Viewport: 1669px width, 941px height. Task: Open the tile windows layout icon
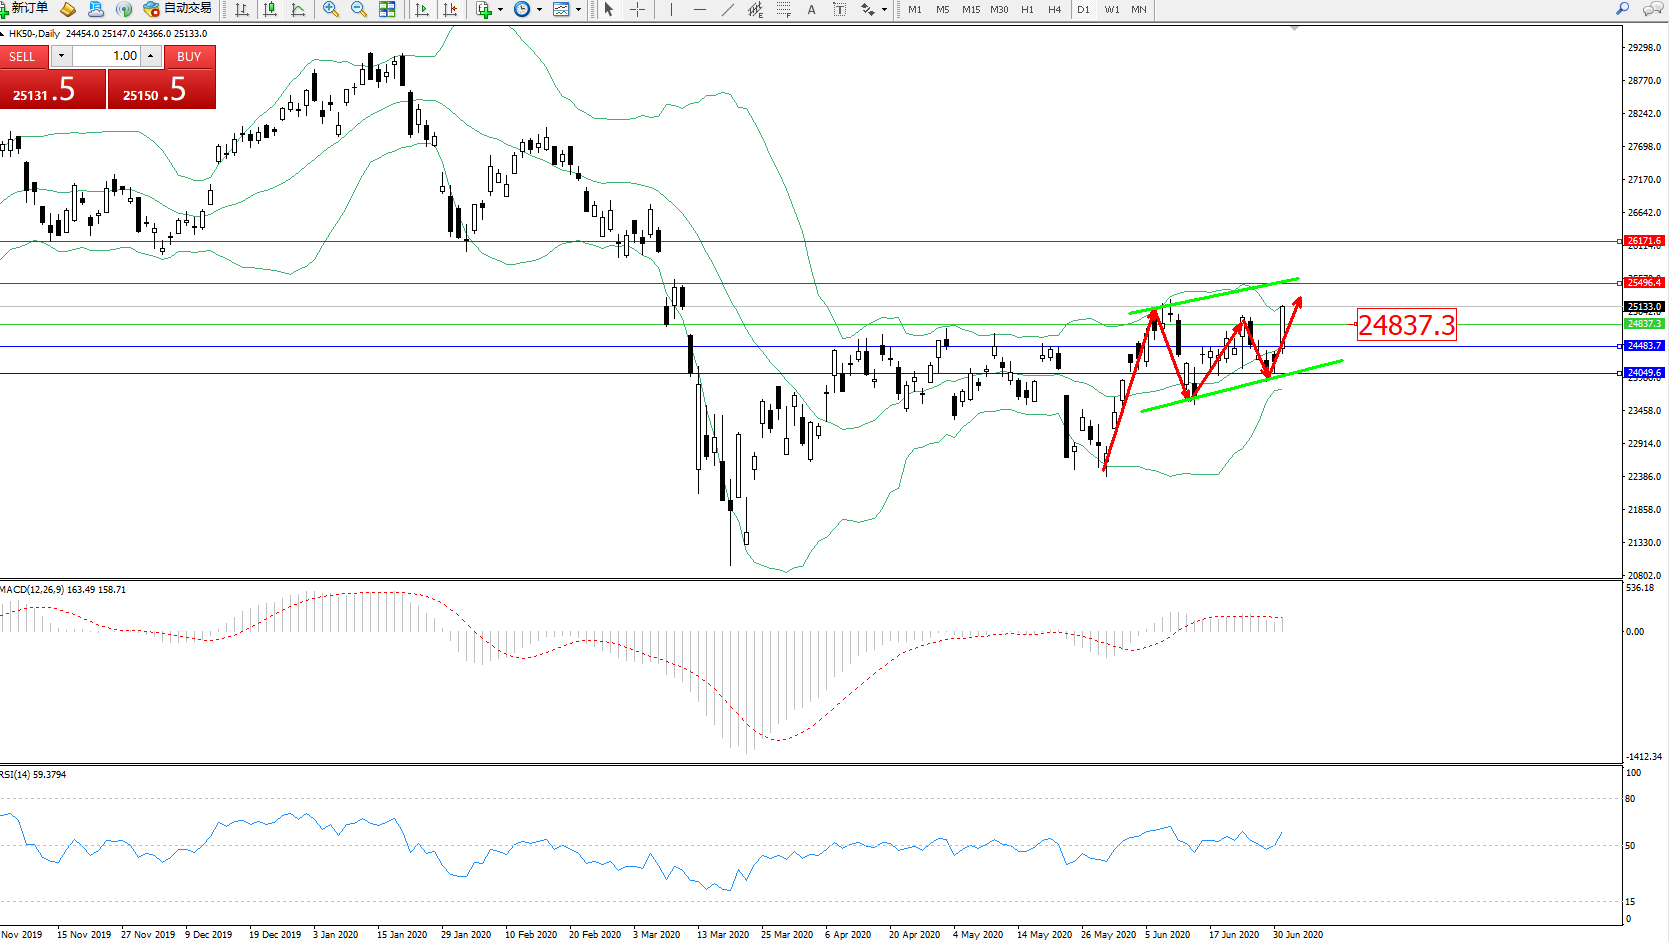(387, 9)
